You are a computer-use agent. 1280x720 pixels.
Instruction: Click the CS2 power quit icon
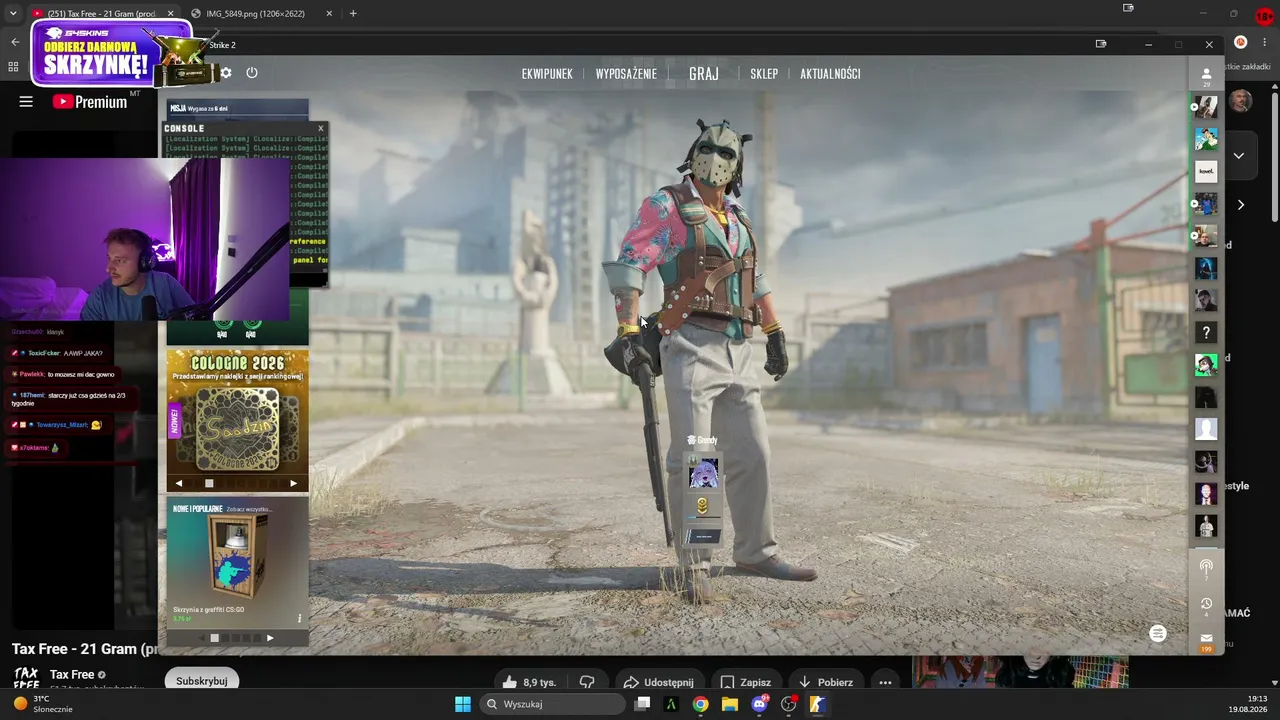(x=252, y=73)
